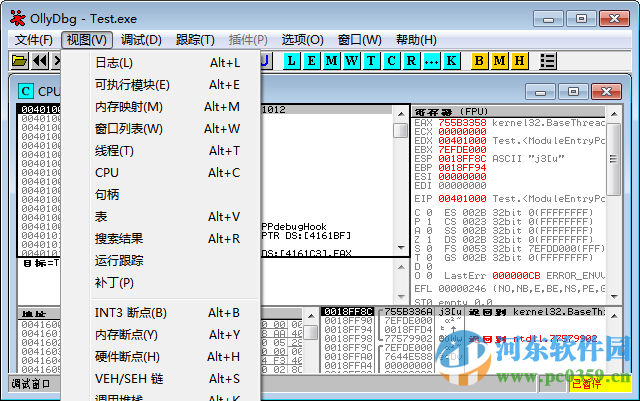
Task: Select 可执行模块(E) menu entry
Action: point(160,85)
